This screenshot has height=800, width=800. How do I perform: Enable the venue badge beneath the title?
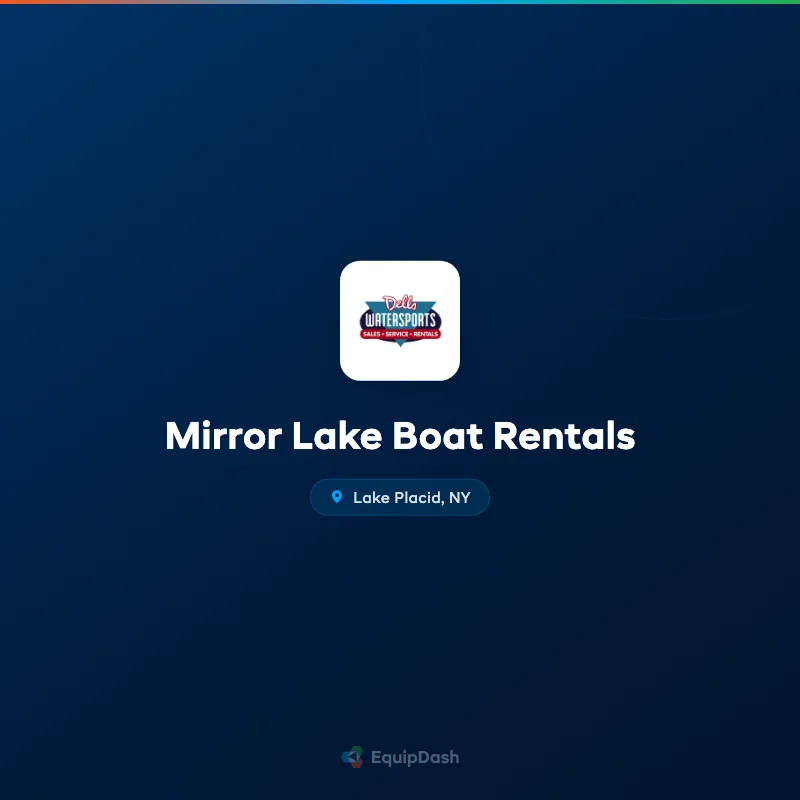click(400, 497)
